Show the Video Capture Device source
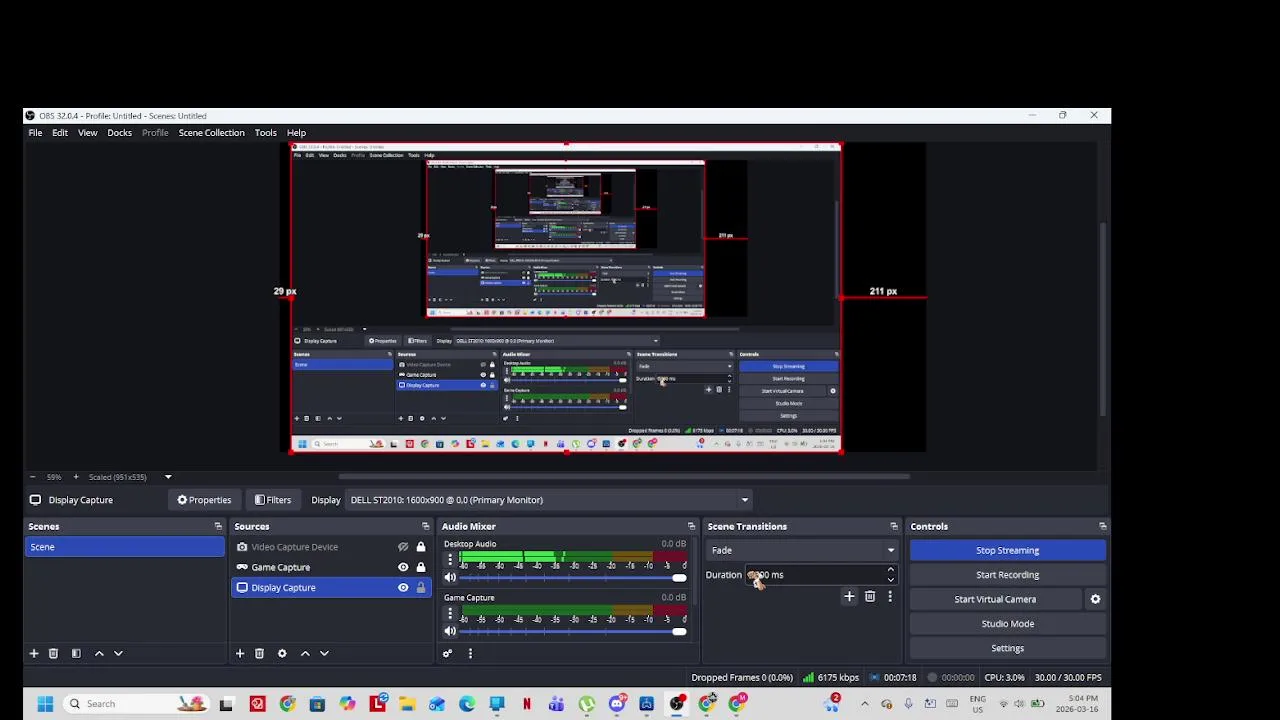 coord(403,547)
